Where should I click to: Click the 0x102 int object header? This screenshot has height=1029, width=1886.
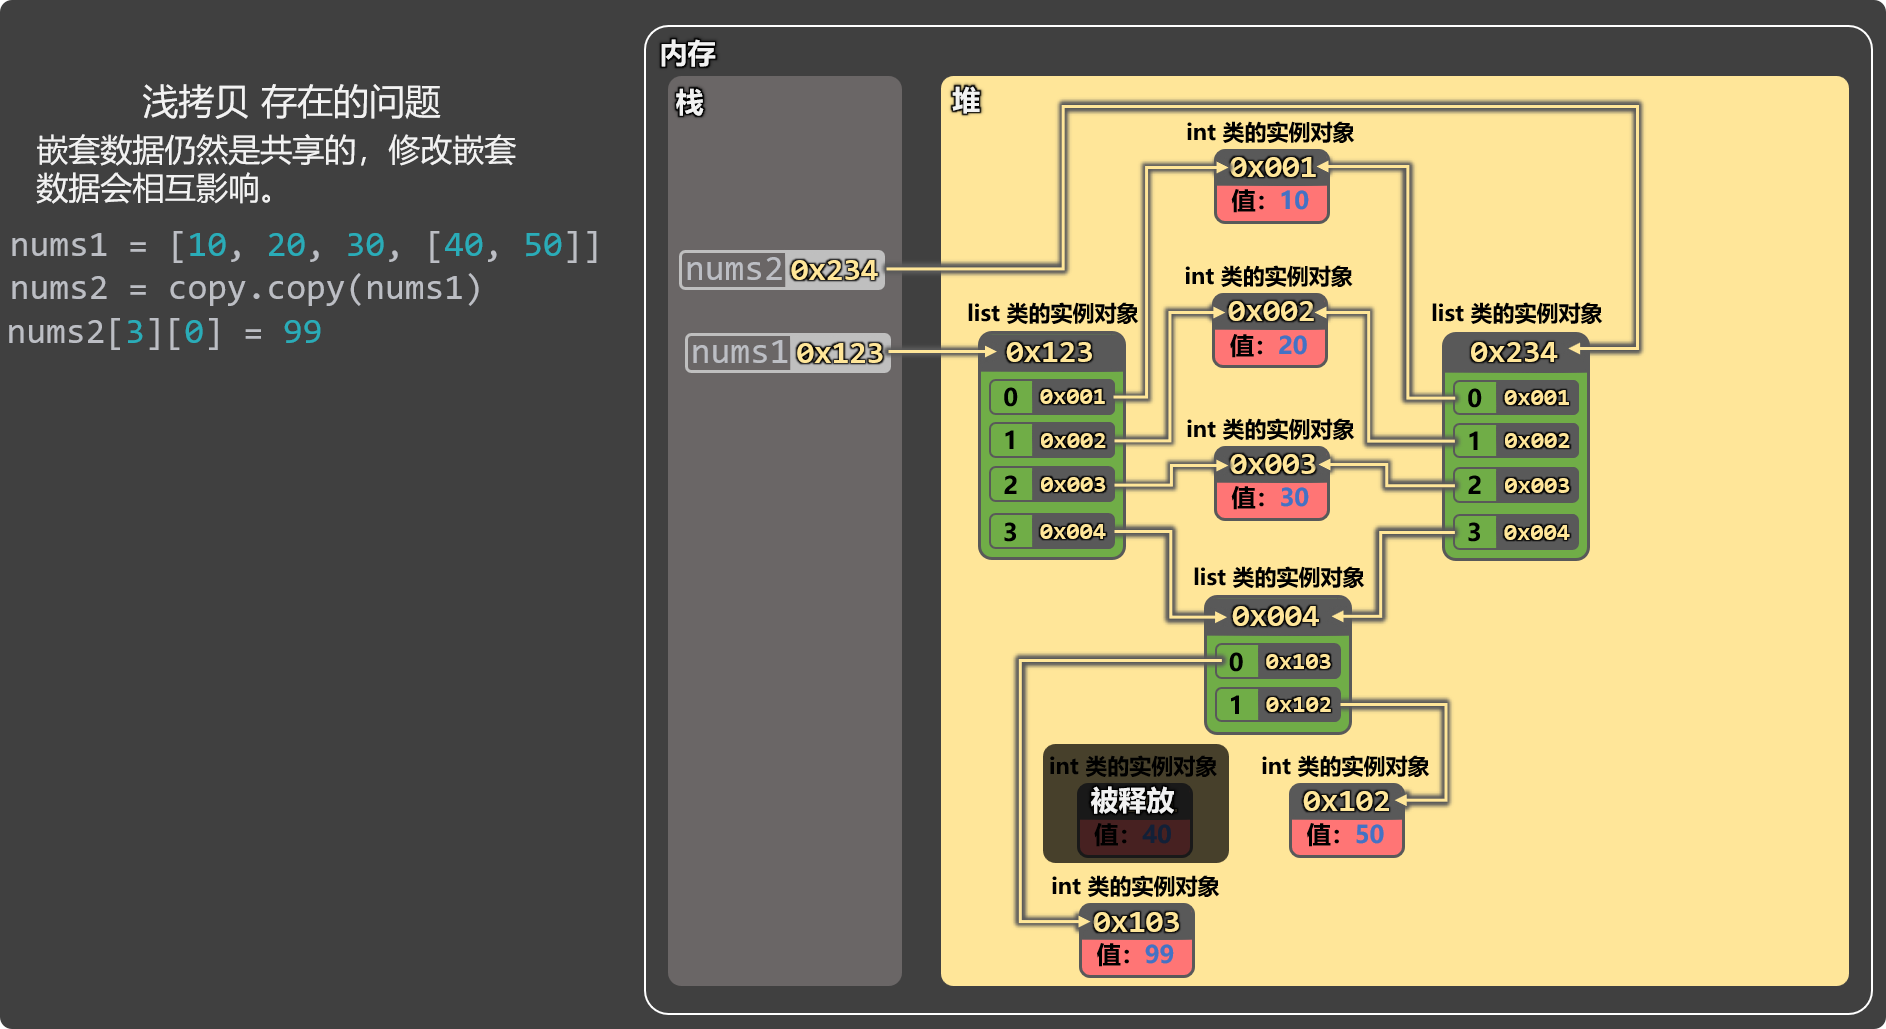[1346, 802]
